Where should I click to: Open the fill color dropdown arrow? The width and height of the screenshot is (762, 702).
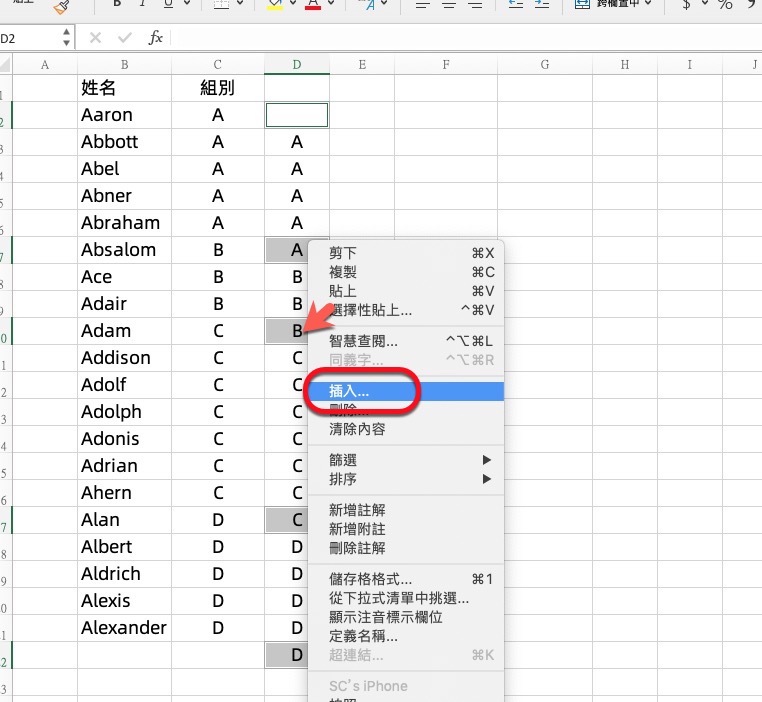pyautogui.click(x=293, y=3)
